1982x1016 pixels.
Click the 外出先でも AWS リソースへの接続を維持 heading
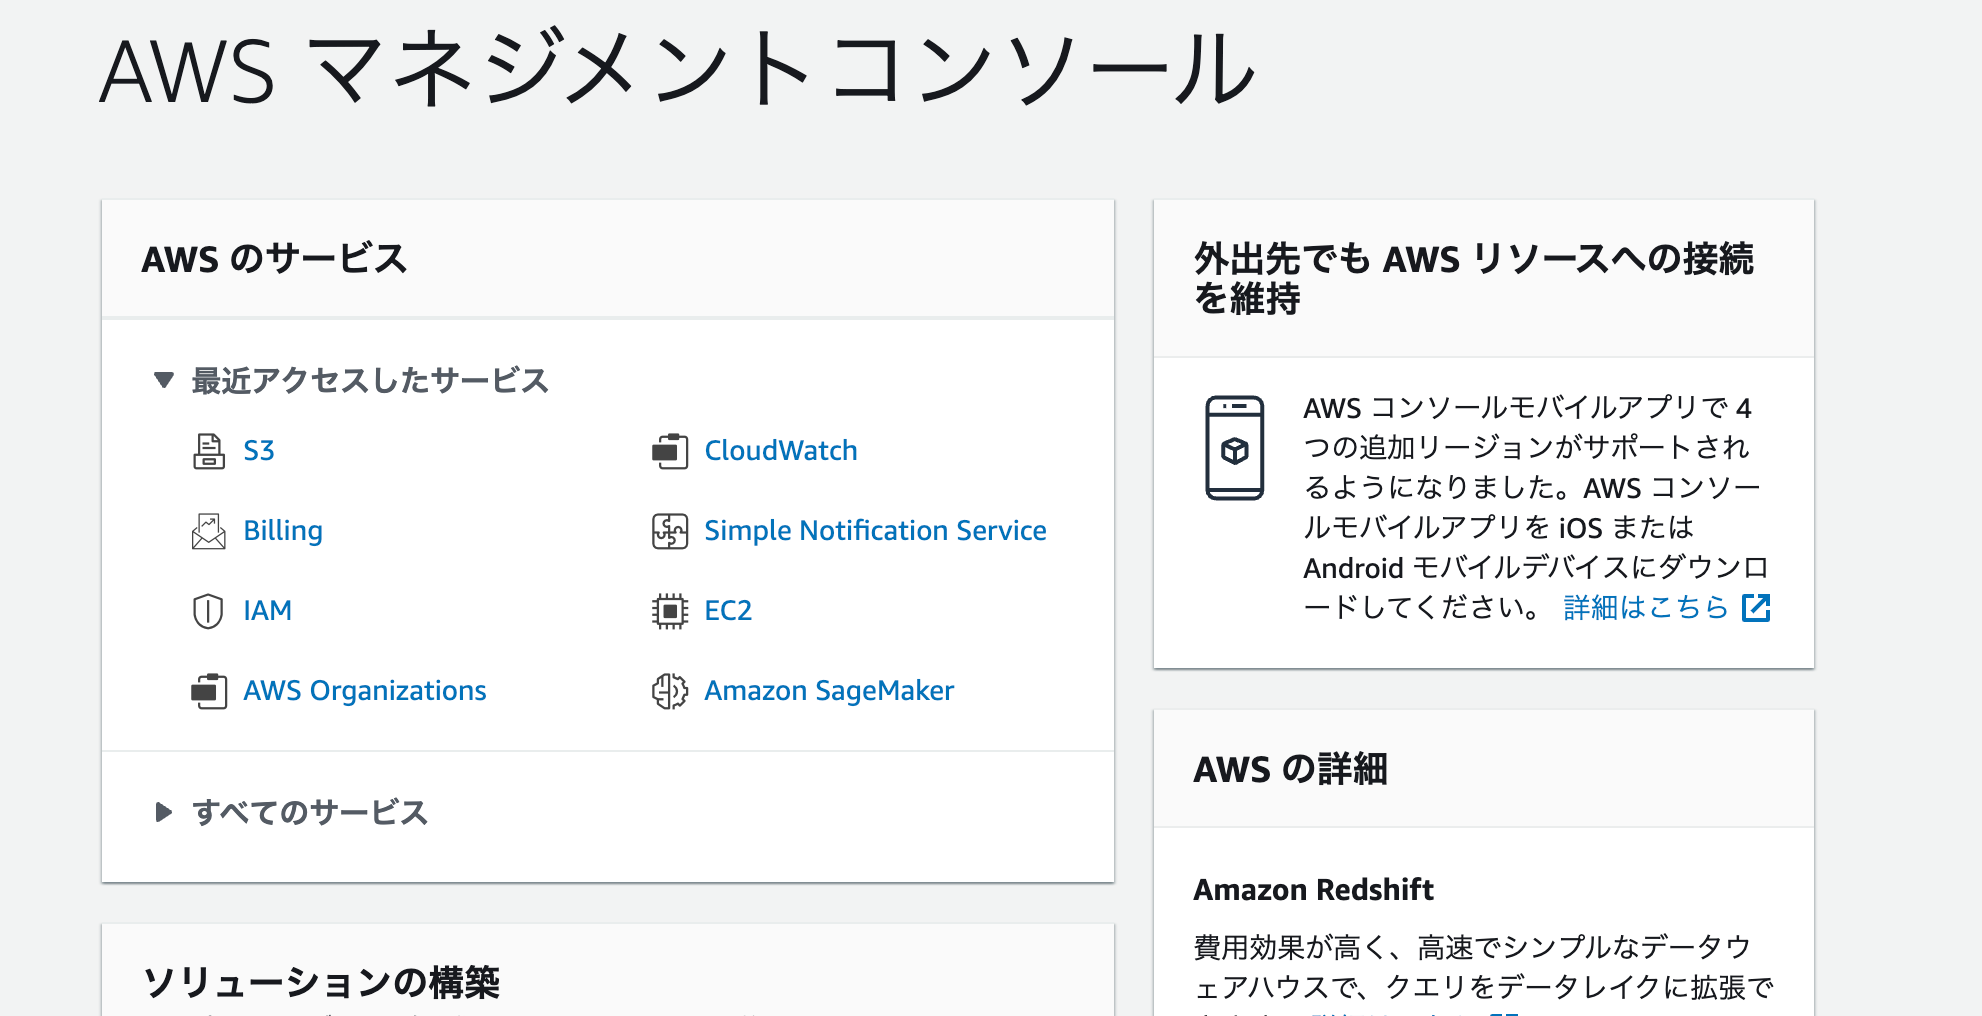1473,278
